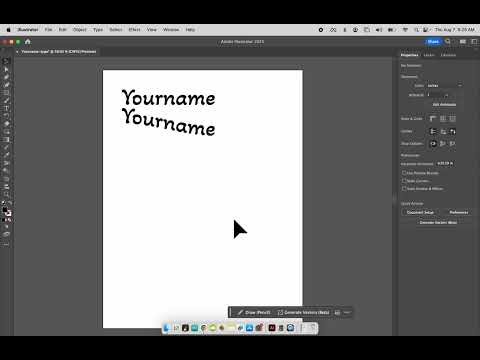Viewport: 480px width, 360px height.
Task: Toggle second Snap Options icon
Action: tap(443, 144)
